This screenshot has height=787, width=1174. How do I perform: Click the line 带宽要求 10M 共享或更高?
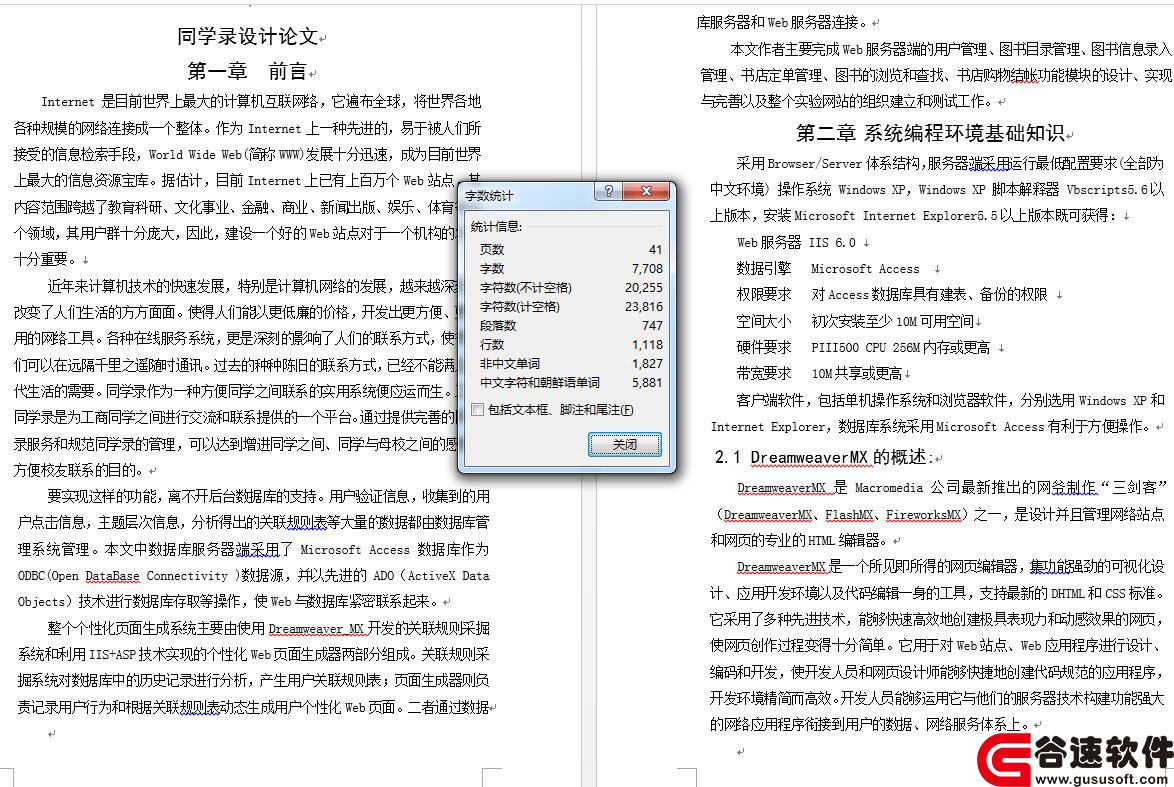click(819, 373)
